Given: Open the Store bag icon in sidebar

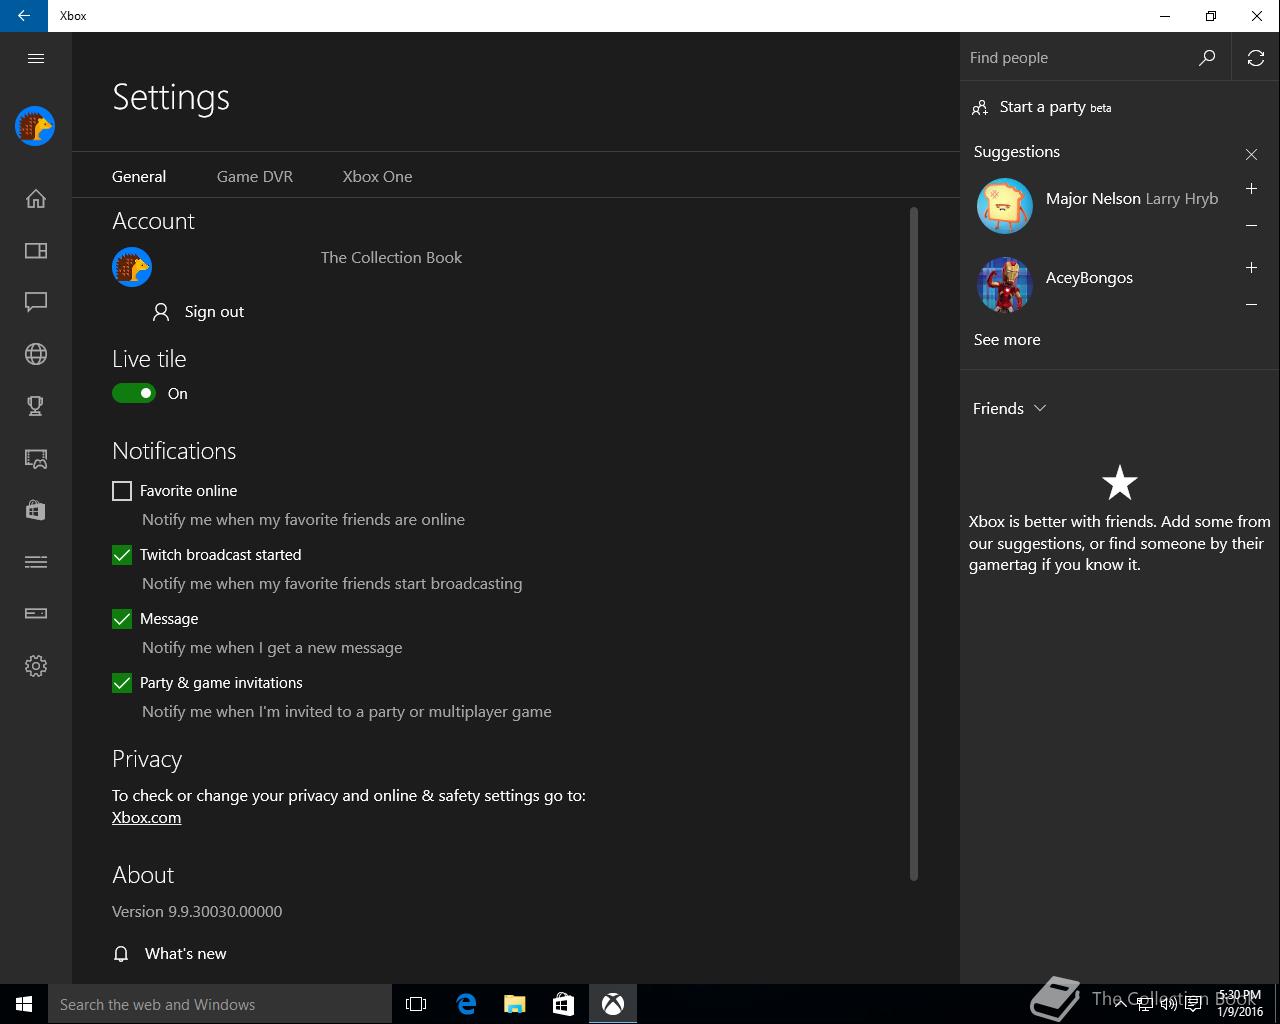Looking at the screenshot, I should [36, 510].
